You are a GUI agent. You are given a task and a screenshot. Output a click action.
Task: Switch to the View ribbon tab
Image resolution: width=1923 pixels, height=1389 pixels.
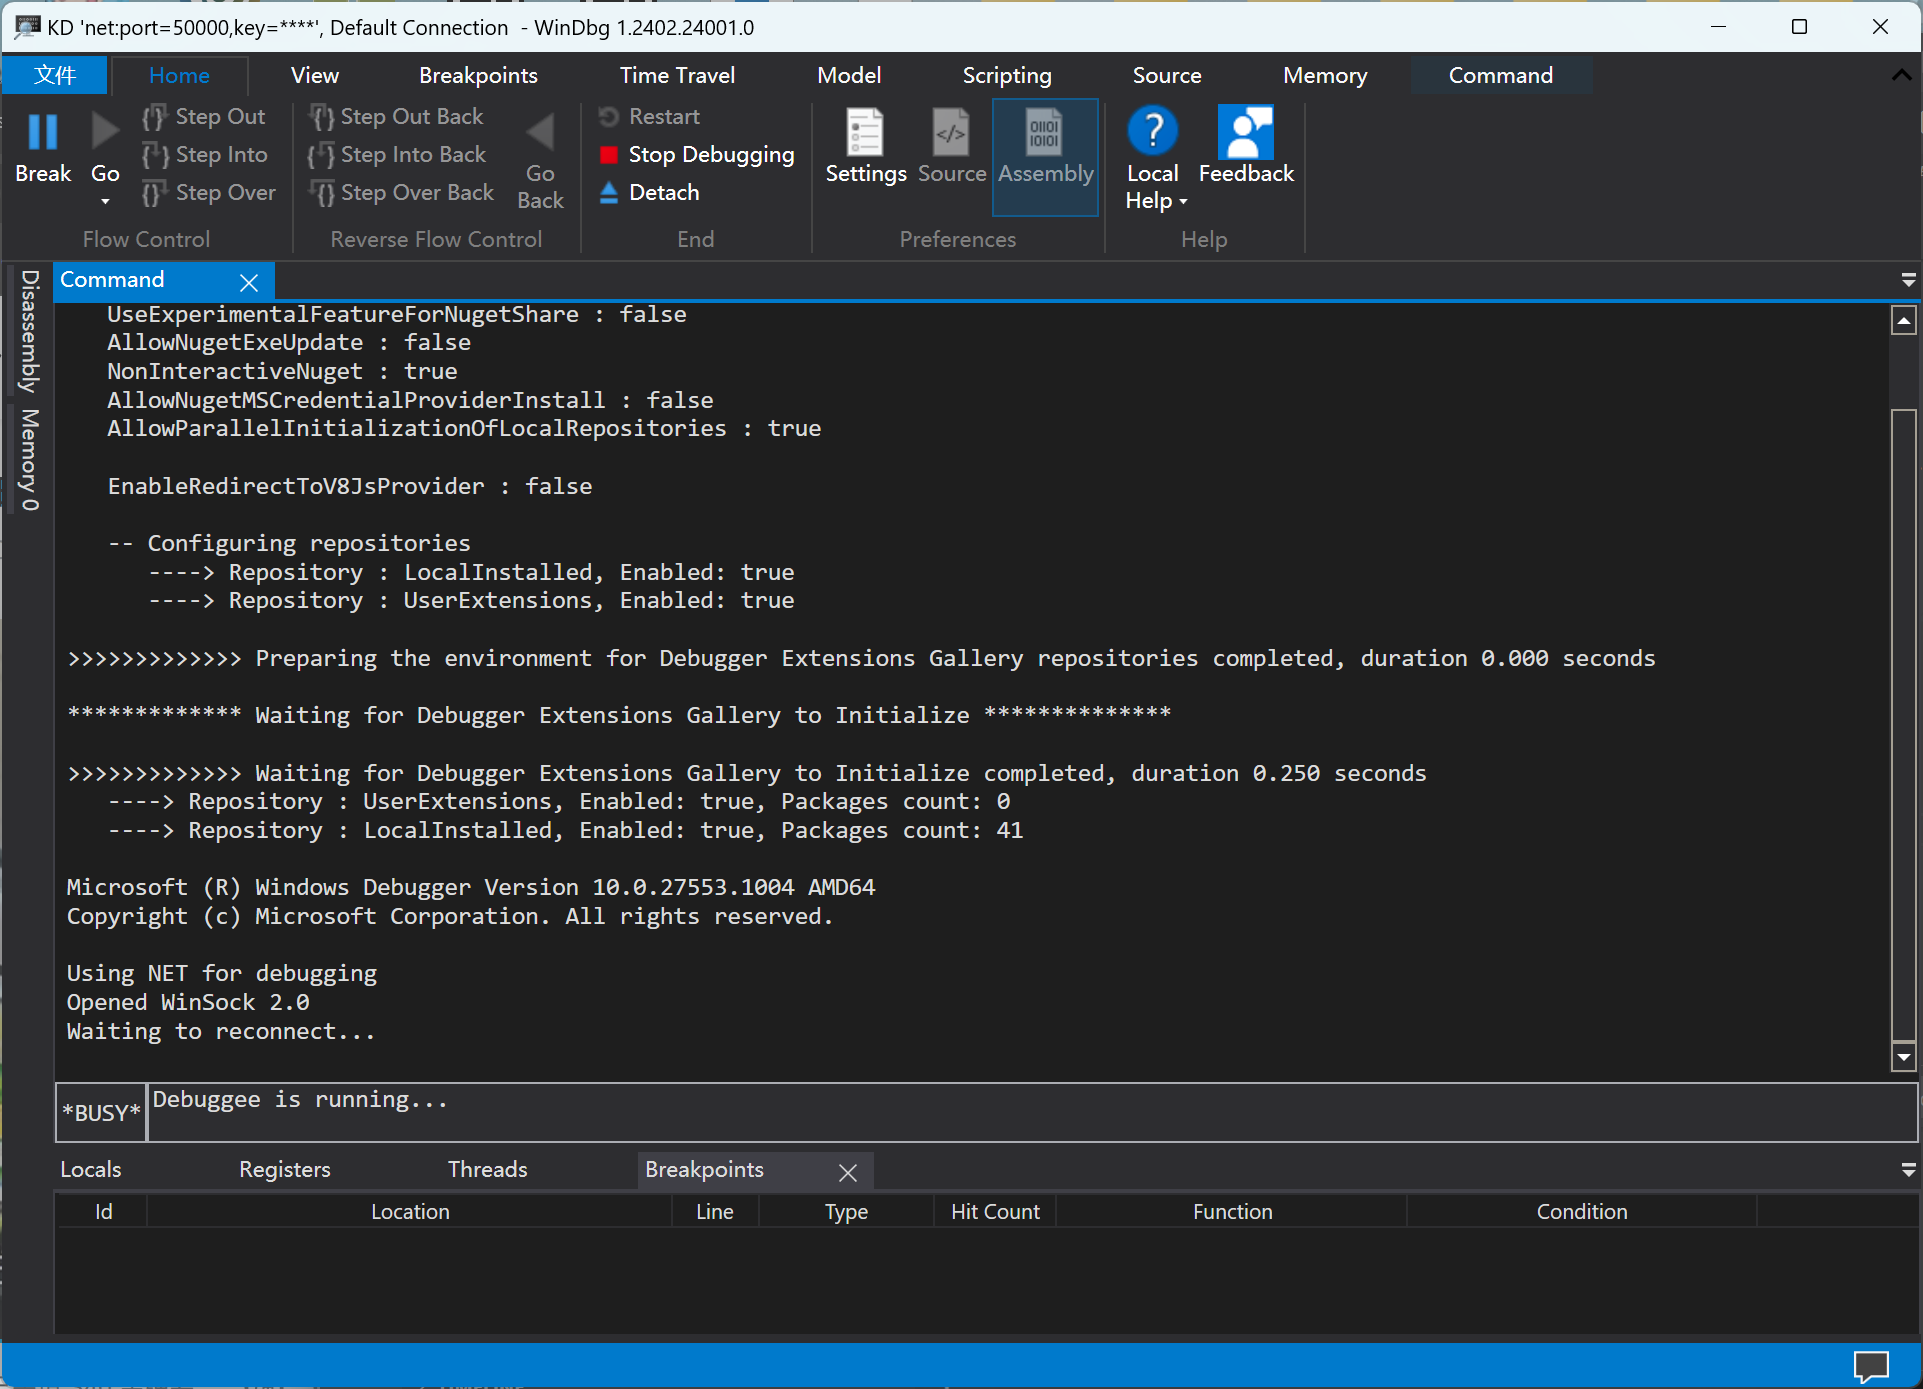(x=315, y=75)
